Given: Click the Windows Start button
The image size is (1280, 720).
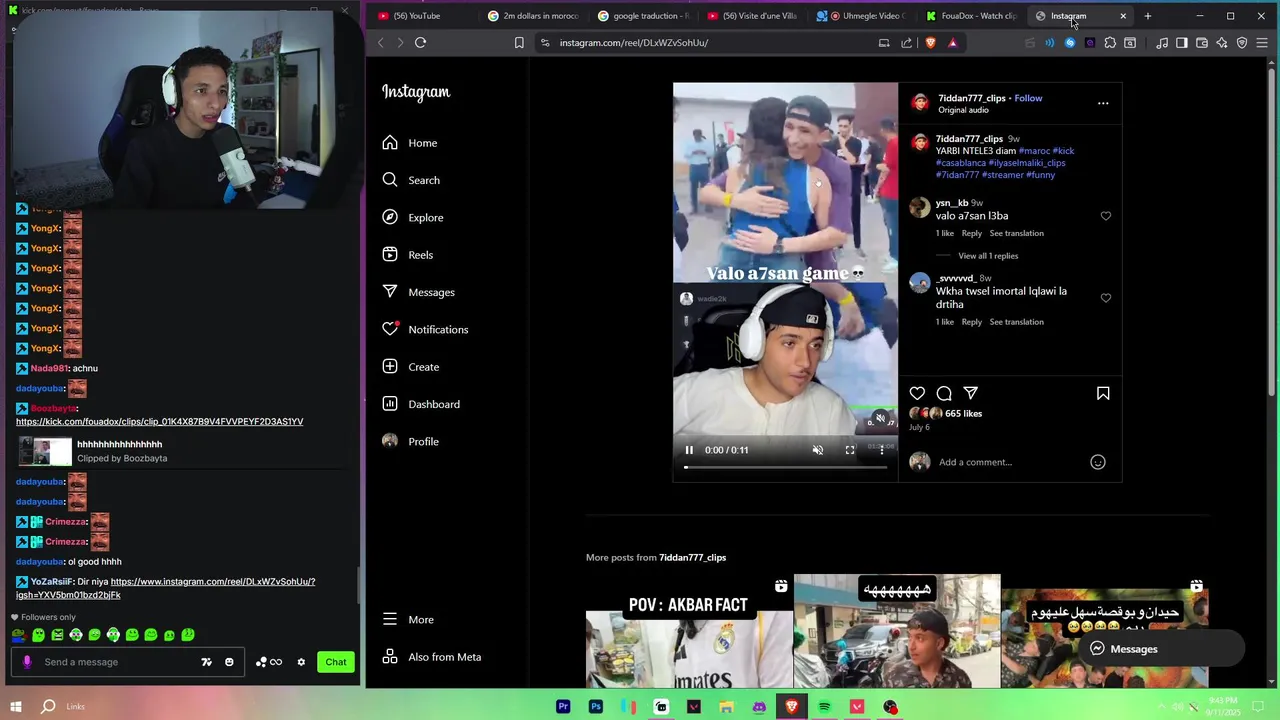Looking at the screenshot, I should pos(14,707).
